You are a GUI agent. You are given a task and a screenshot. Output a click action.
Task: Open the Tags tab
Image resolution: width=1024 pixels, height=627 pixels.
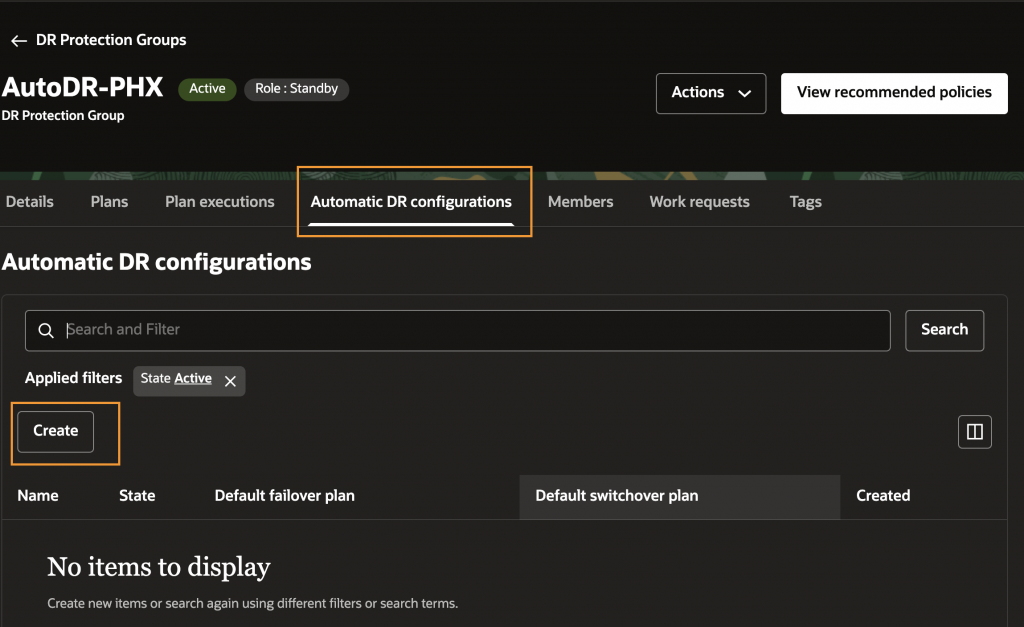coord(805,202)
